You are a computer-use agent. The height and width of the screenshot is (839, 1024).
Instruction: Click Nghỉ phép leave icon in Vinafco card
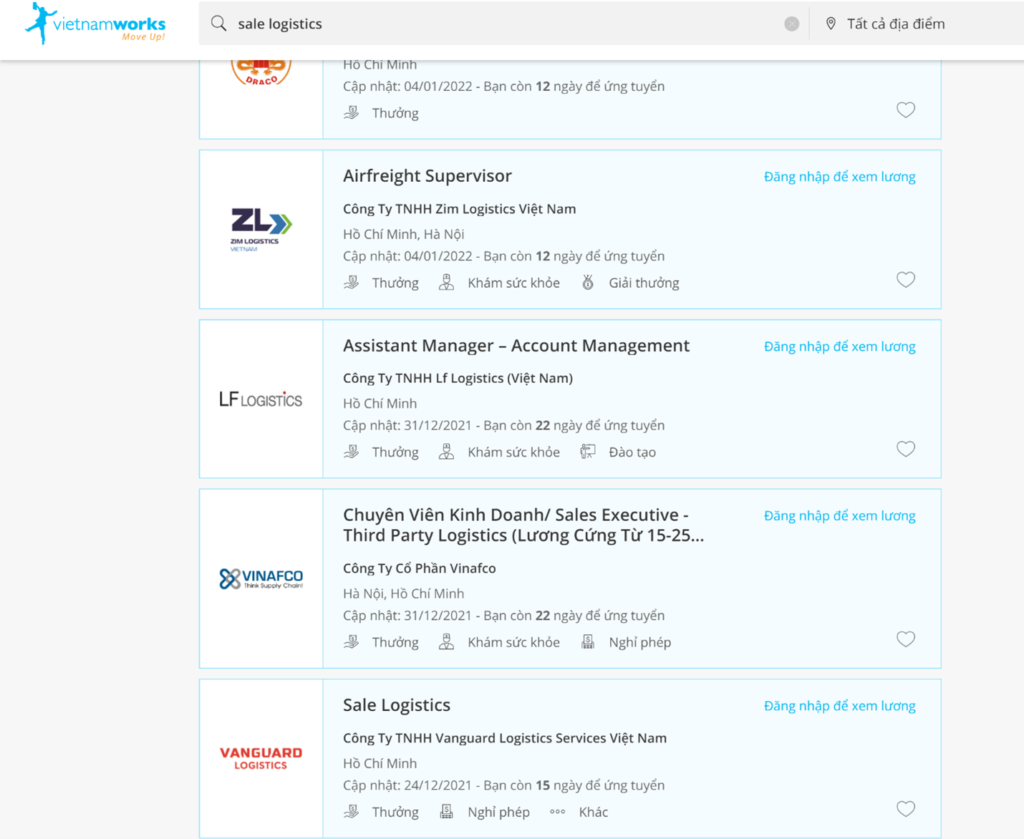588,641
